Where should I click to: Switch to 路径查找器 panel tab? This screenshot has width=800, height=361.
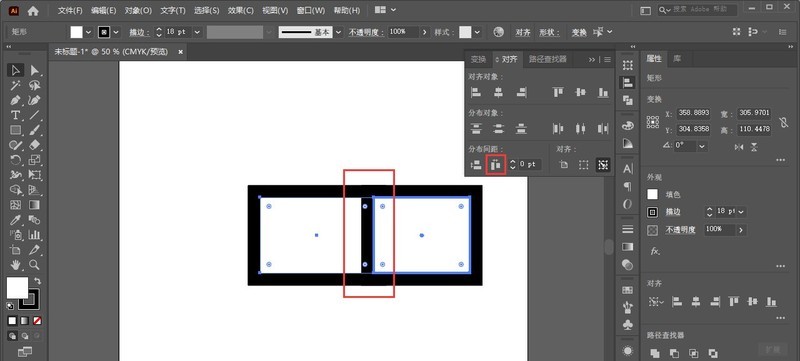pos(547,59)
